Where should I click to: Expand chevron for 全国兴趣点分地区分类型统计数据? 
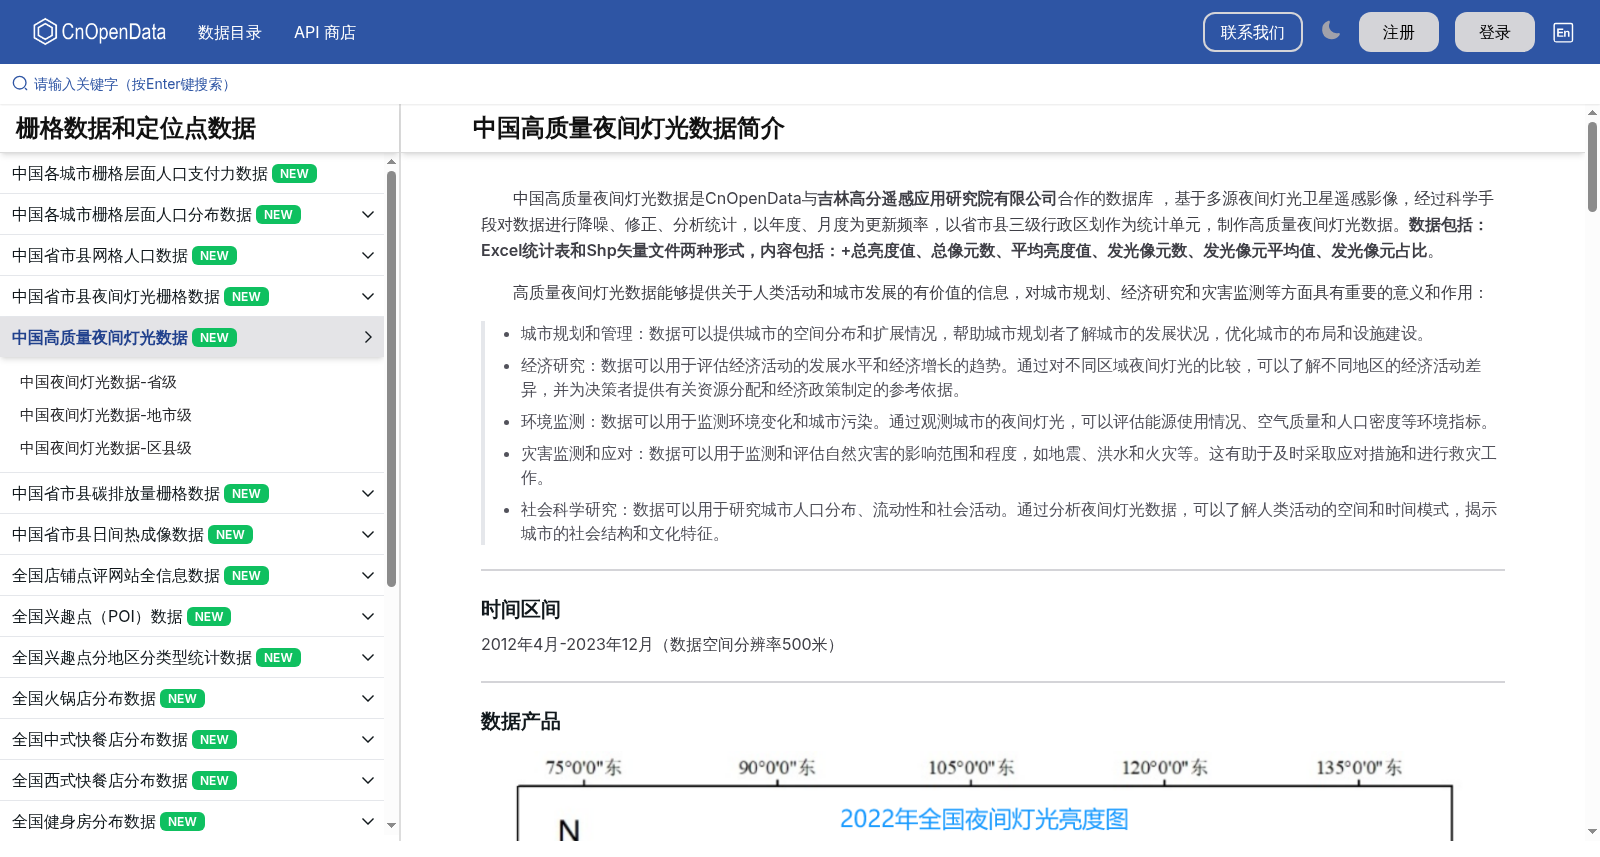click(368, 658)
